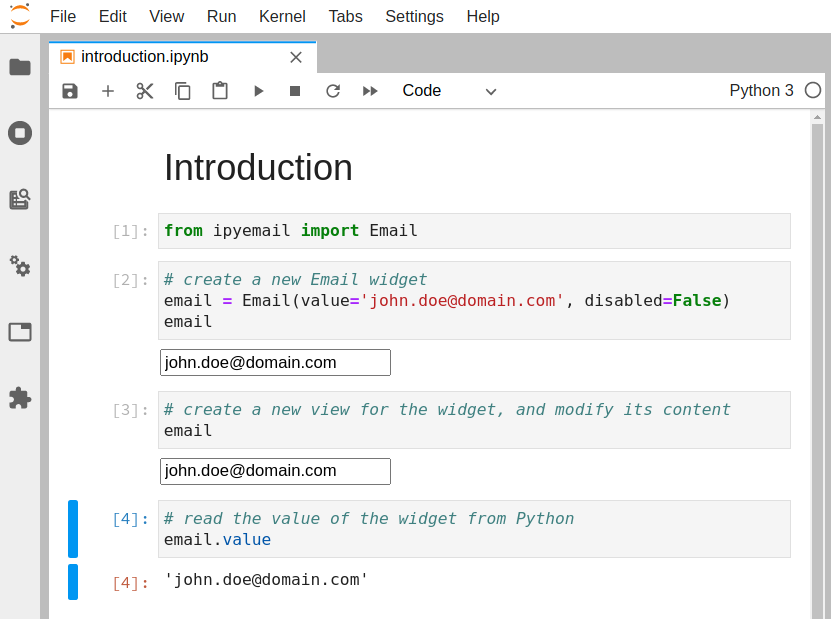Cut selected cell using the scissors icon
This screenshot has height=619, width=831.
(145, 91)
